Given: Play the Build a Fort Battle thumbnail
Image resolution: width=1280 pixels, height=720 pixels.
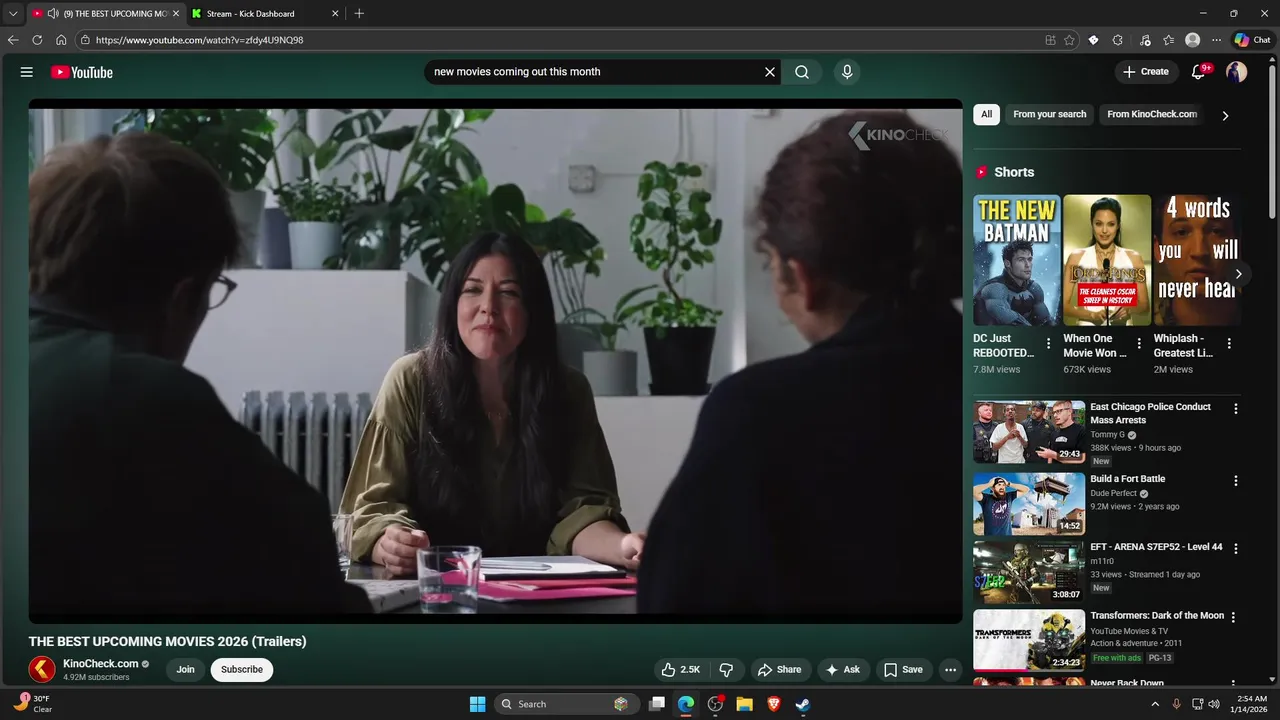Looking at the screenshot, I should click(x=1029, y=504).
